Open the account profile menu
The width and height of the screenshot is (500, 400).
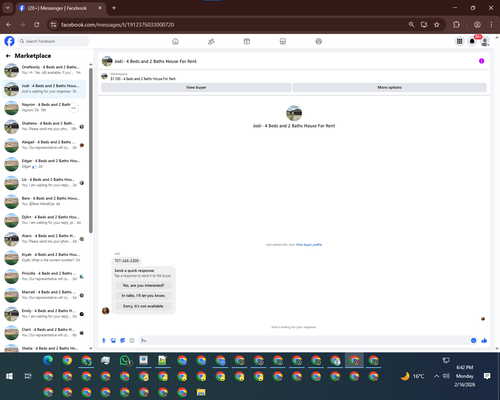tap(485, 41)
